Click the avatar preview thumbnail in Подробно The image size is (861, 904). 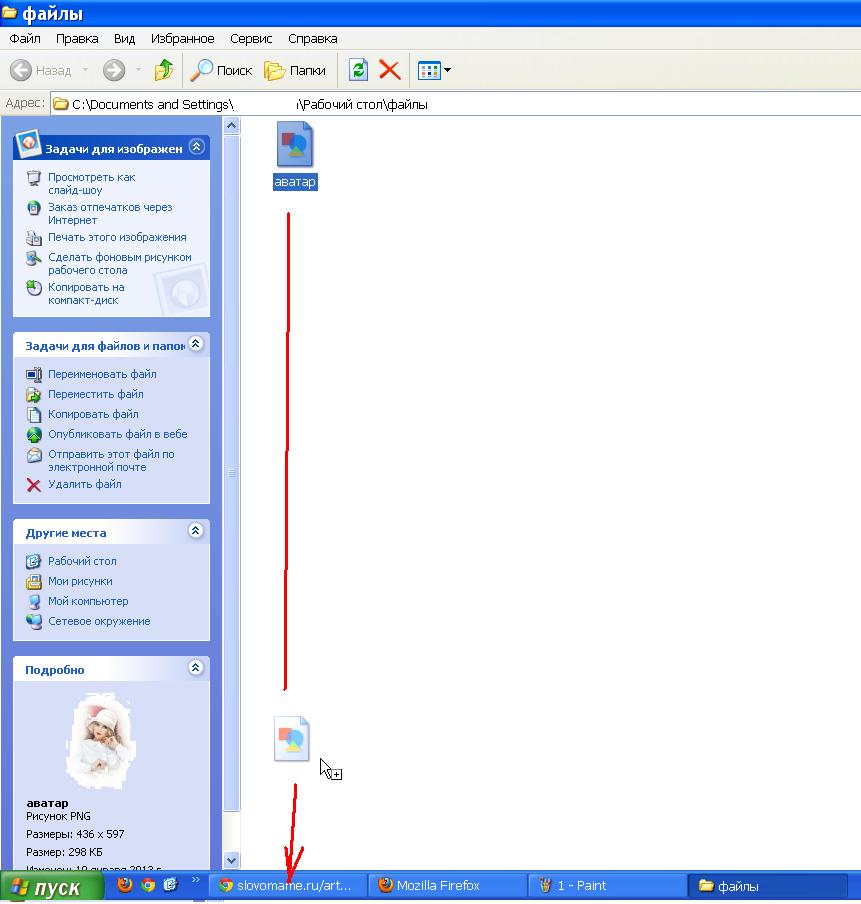[x=101, y=742]
